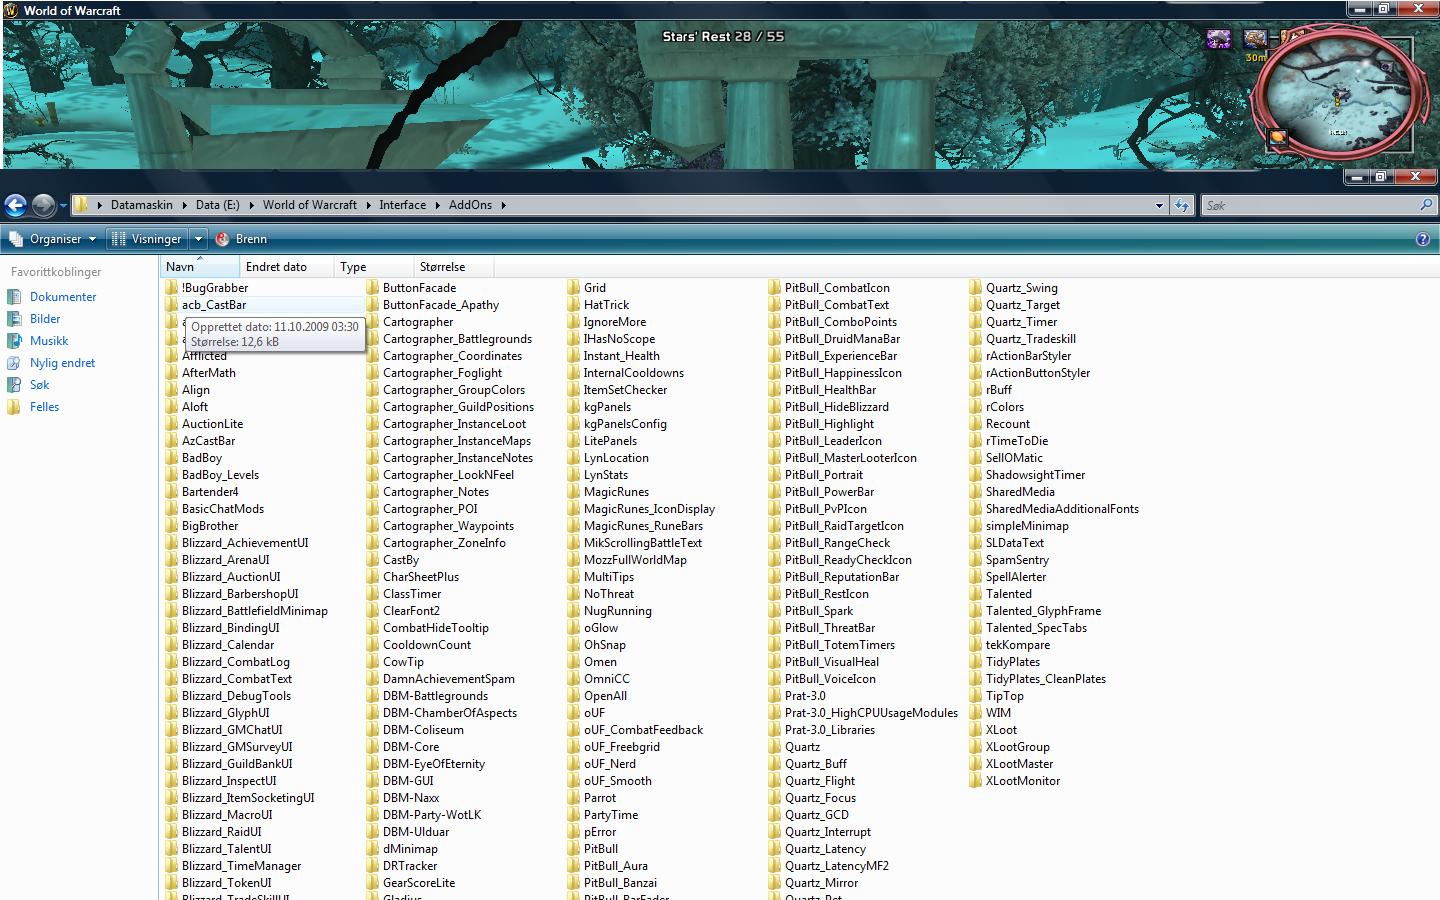Refresh the folder with the refresh button

pos(1182,205)
